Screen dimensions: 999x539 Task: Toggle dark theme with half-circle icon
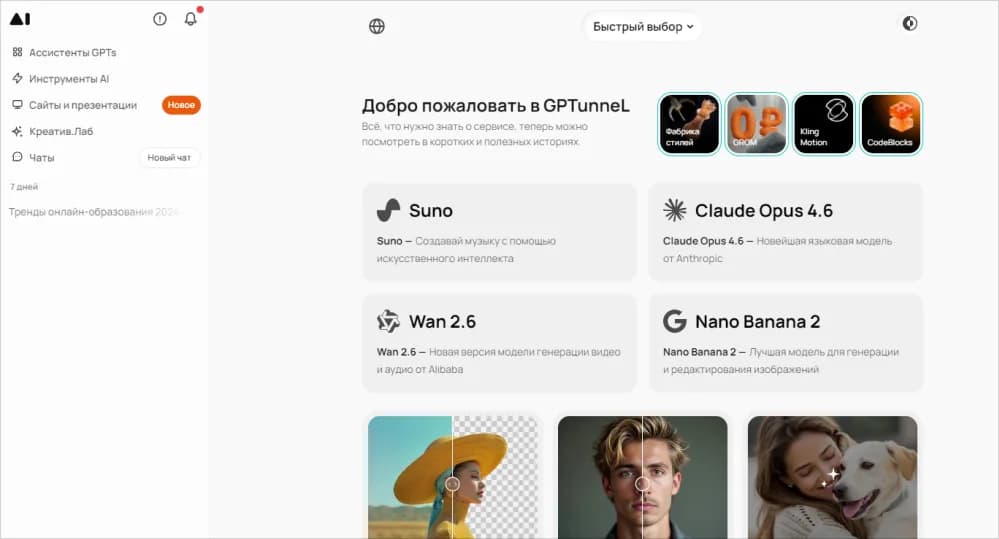pyautogui.click(x=910, y=24)
